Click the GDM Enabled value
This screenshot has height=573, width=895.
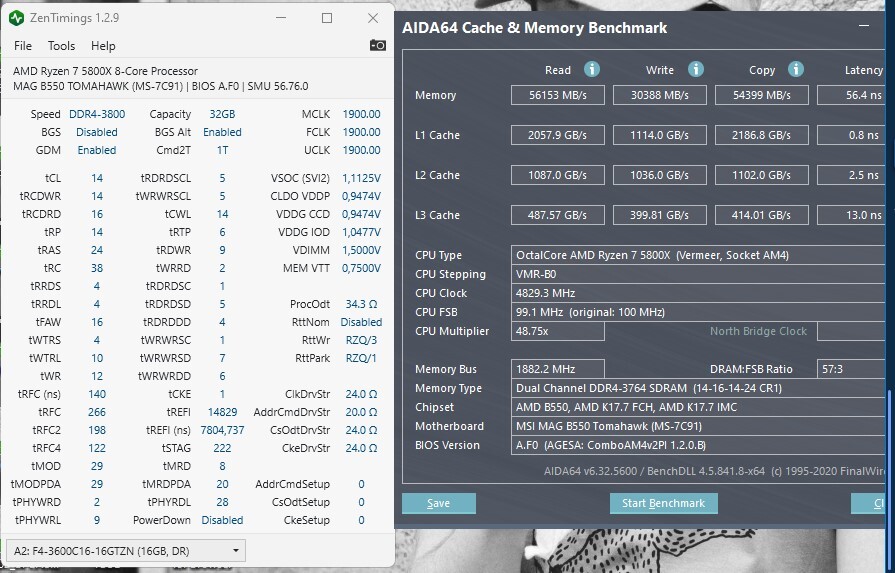coord(97,150)
